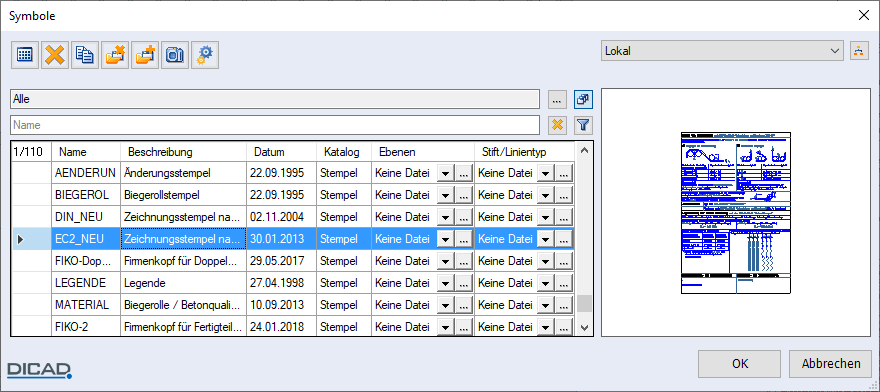
Task: Click the Abbrechen button
Action: click(831, 364)
